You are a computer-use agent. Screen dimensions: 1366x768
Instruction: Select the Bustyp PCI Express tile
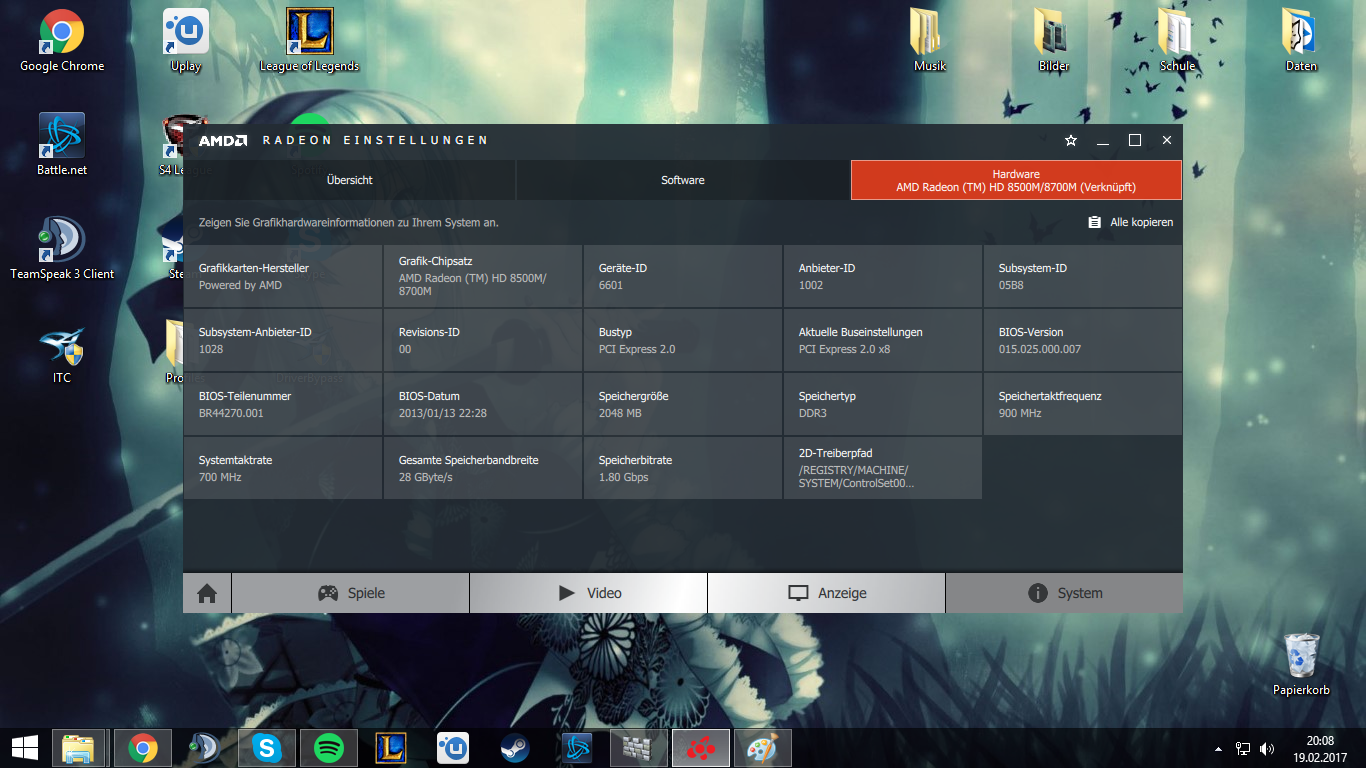click(683, 340)
